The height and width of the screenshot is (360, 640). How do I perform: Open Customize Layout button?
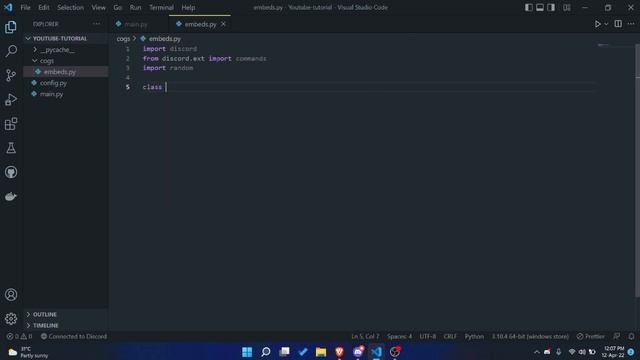tap(567, 7)
